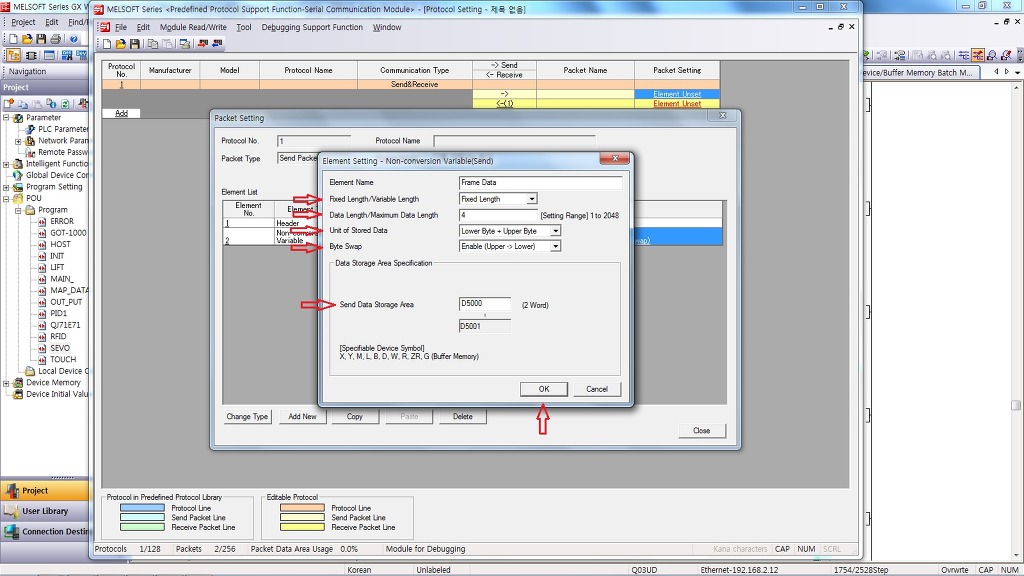Click the New file icon in protocol toolbar
1024x576 pixels.
click(x=108, y=44)
